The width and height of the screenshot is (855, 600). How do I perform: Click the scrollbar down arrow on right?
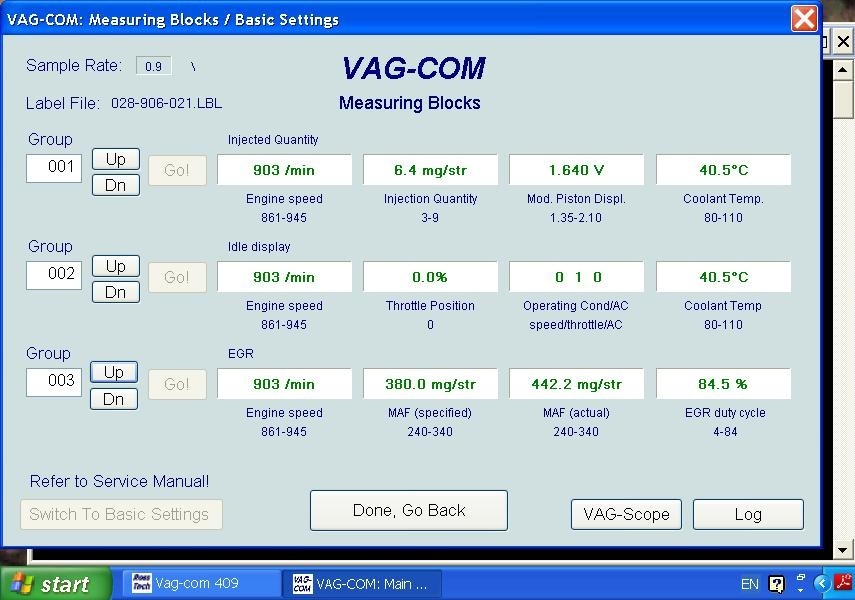(x=842, y=548)
